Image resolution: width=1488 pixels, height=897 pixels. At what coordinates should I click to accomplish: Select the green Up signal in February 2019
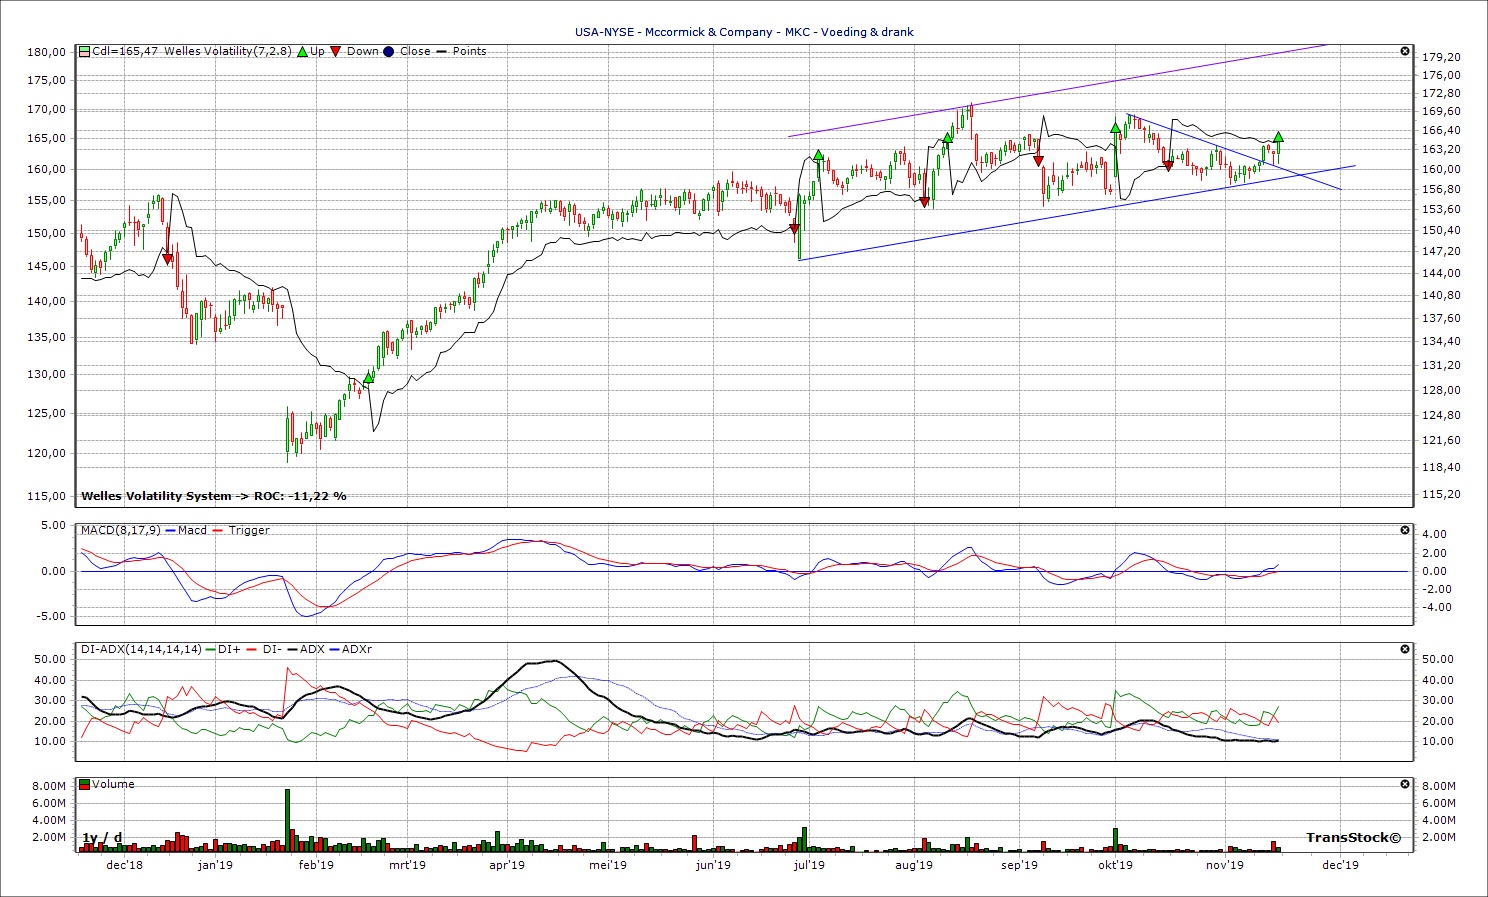tap(369, 377)
